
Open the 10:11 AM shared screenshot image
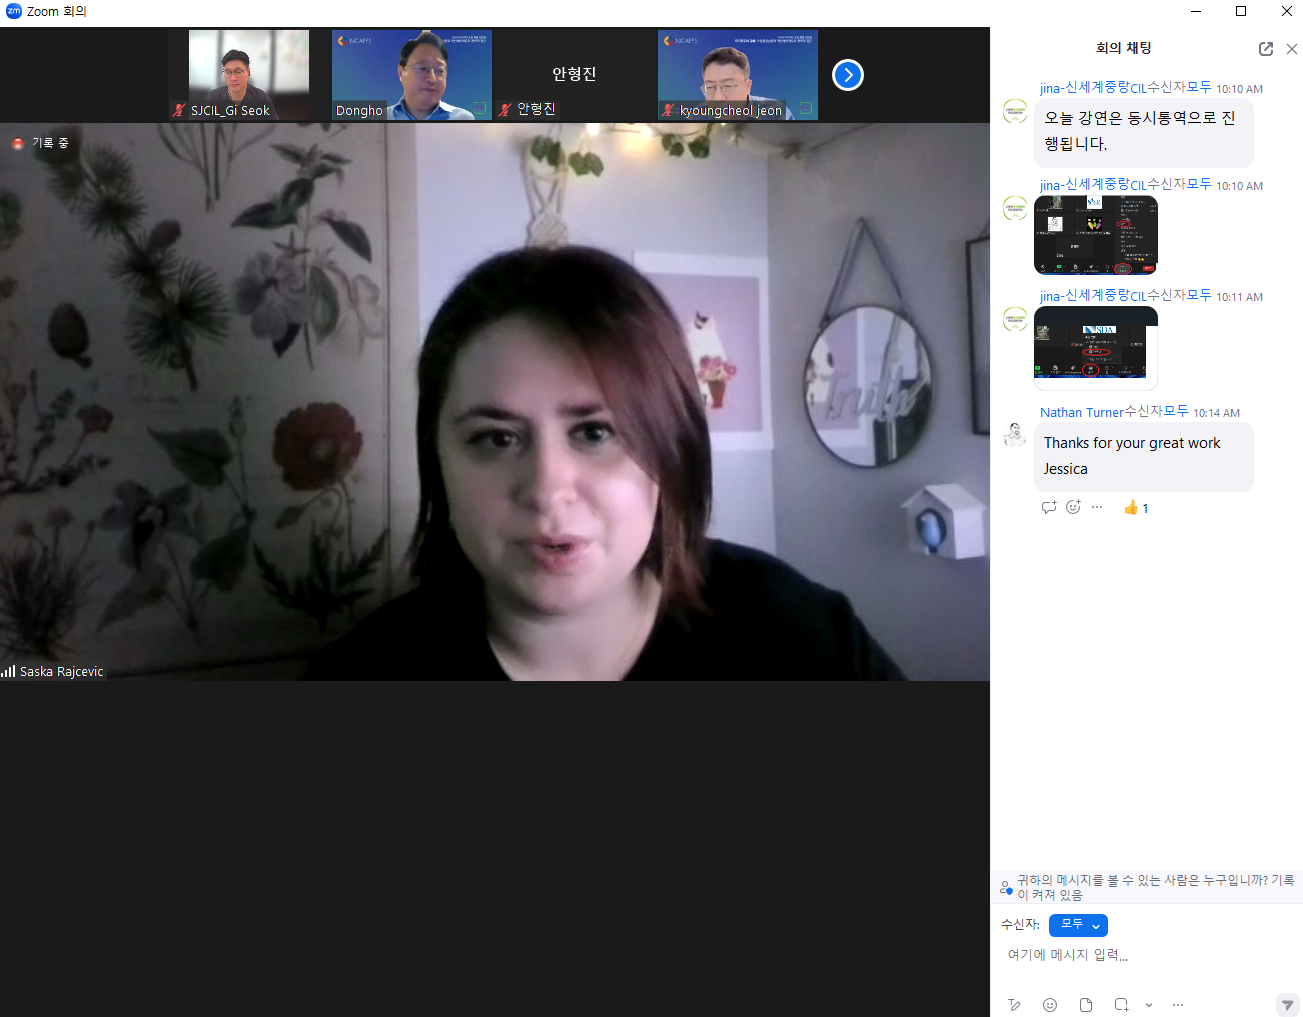[1095, 346]
